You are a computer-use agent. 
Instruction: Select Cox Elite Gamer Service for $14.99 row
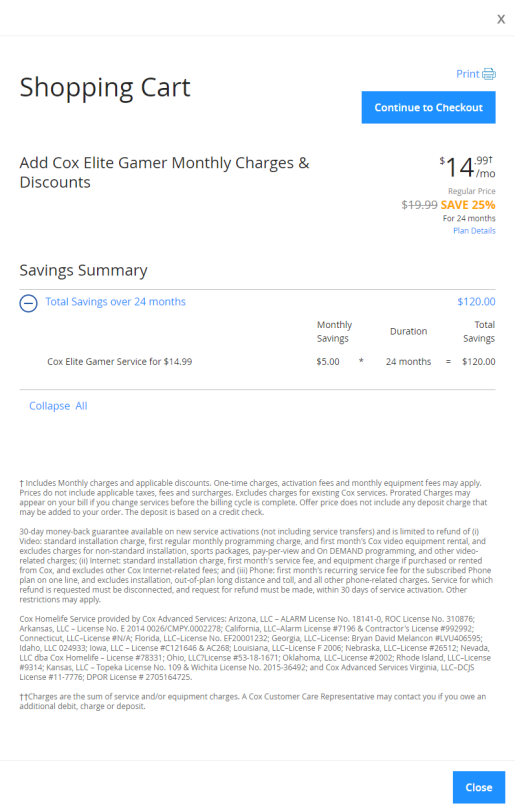click(257, 362)
